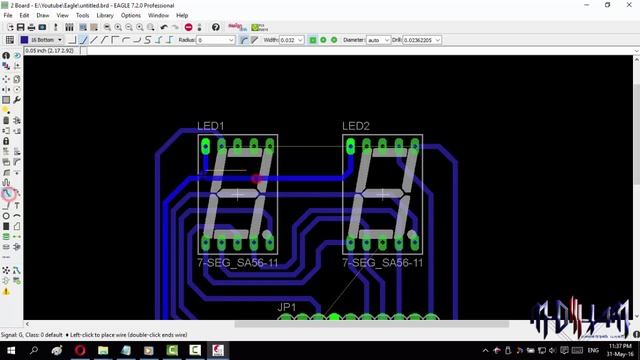640x360 pixels.
Task: Select the wrench Change tool
Action: coord(17,100)
